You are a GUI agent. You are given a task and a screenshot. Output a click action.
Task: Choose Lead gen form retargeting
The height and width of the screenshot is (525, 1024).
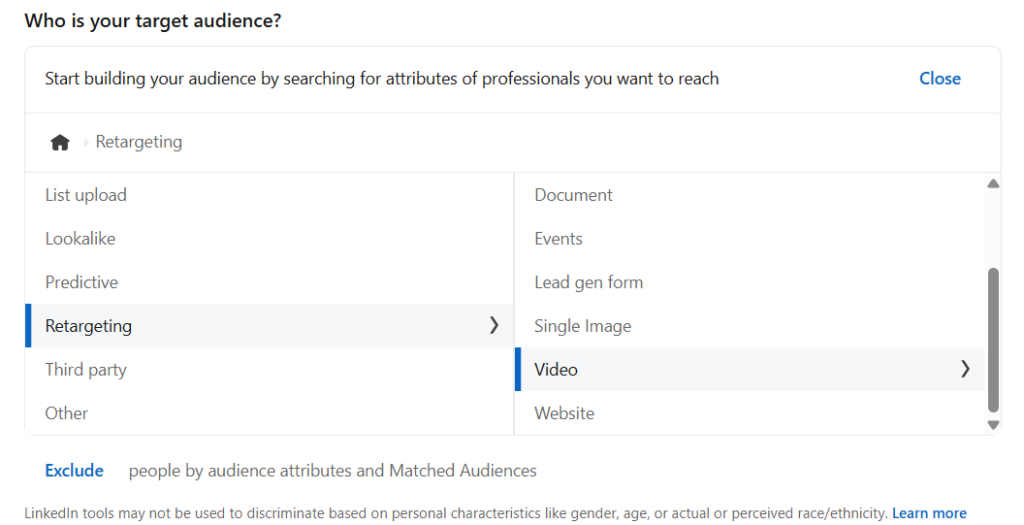coord(750,282)
